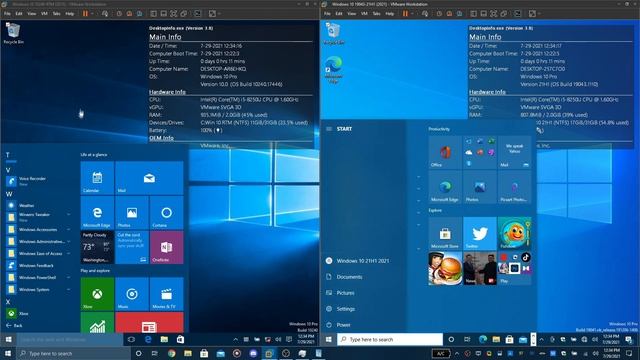
Task: Open Tabs menu in left VMware window
Action: (x=56, y=13)
